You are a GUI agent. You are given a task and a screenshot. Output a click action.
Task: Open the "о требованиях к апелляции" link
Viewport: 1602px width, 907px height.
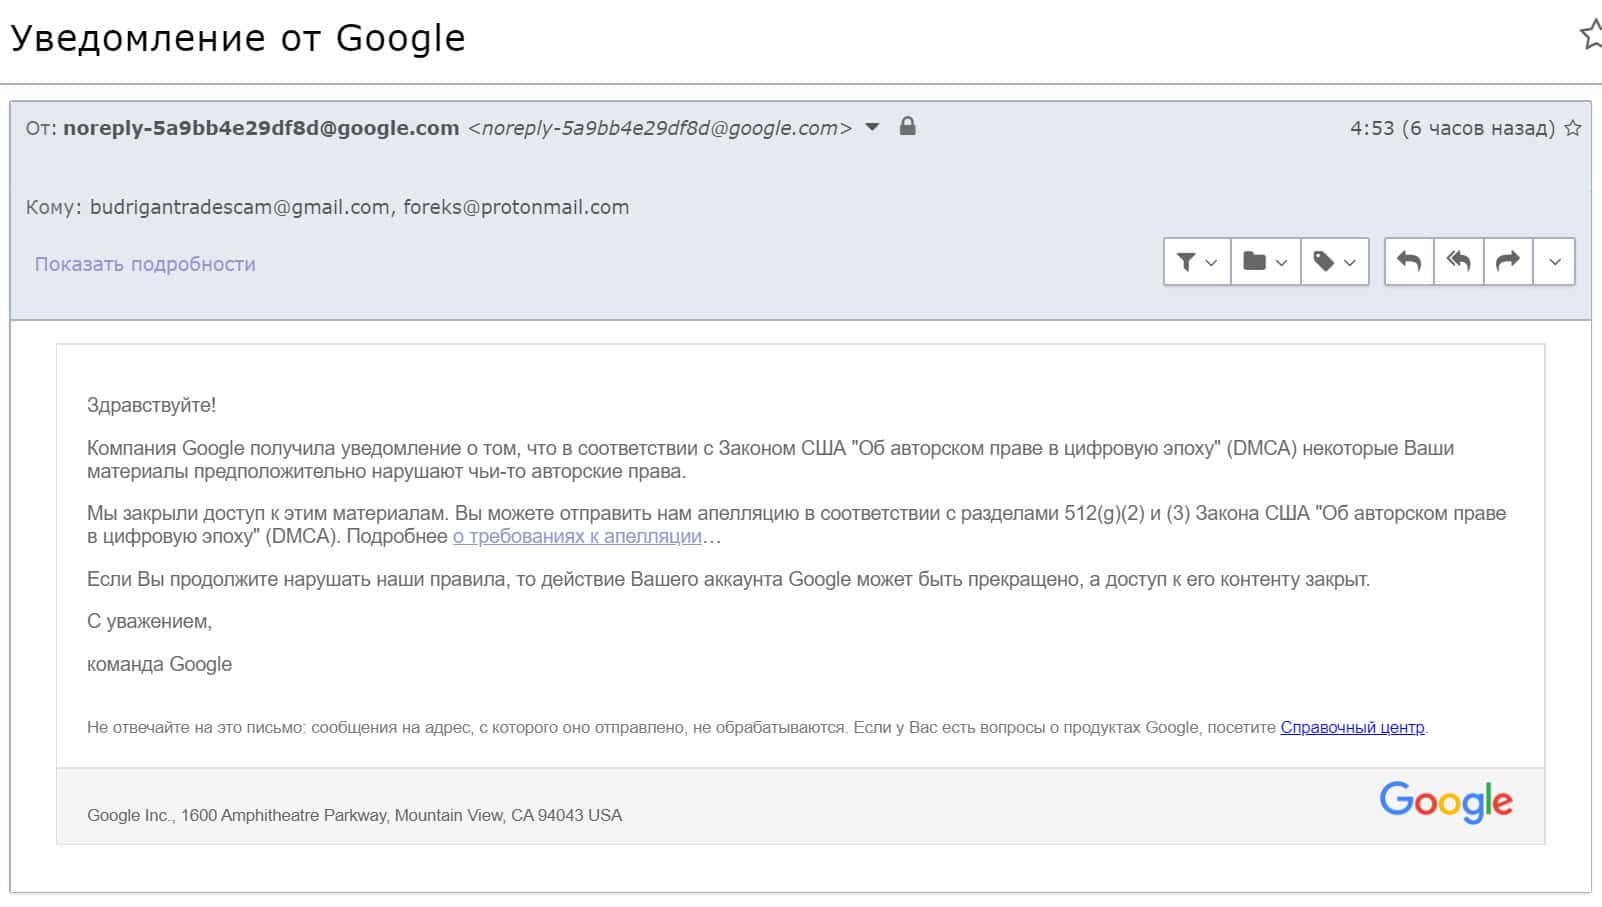tap(577, 536)
